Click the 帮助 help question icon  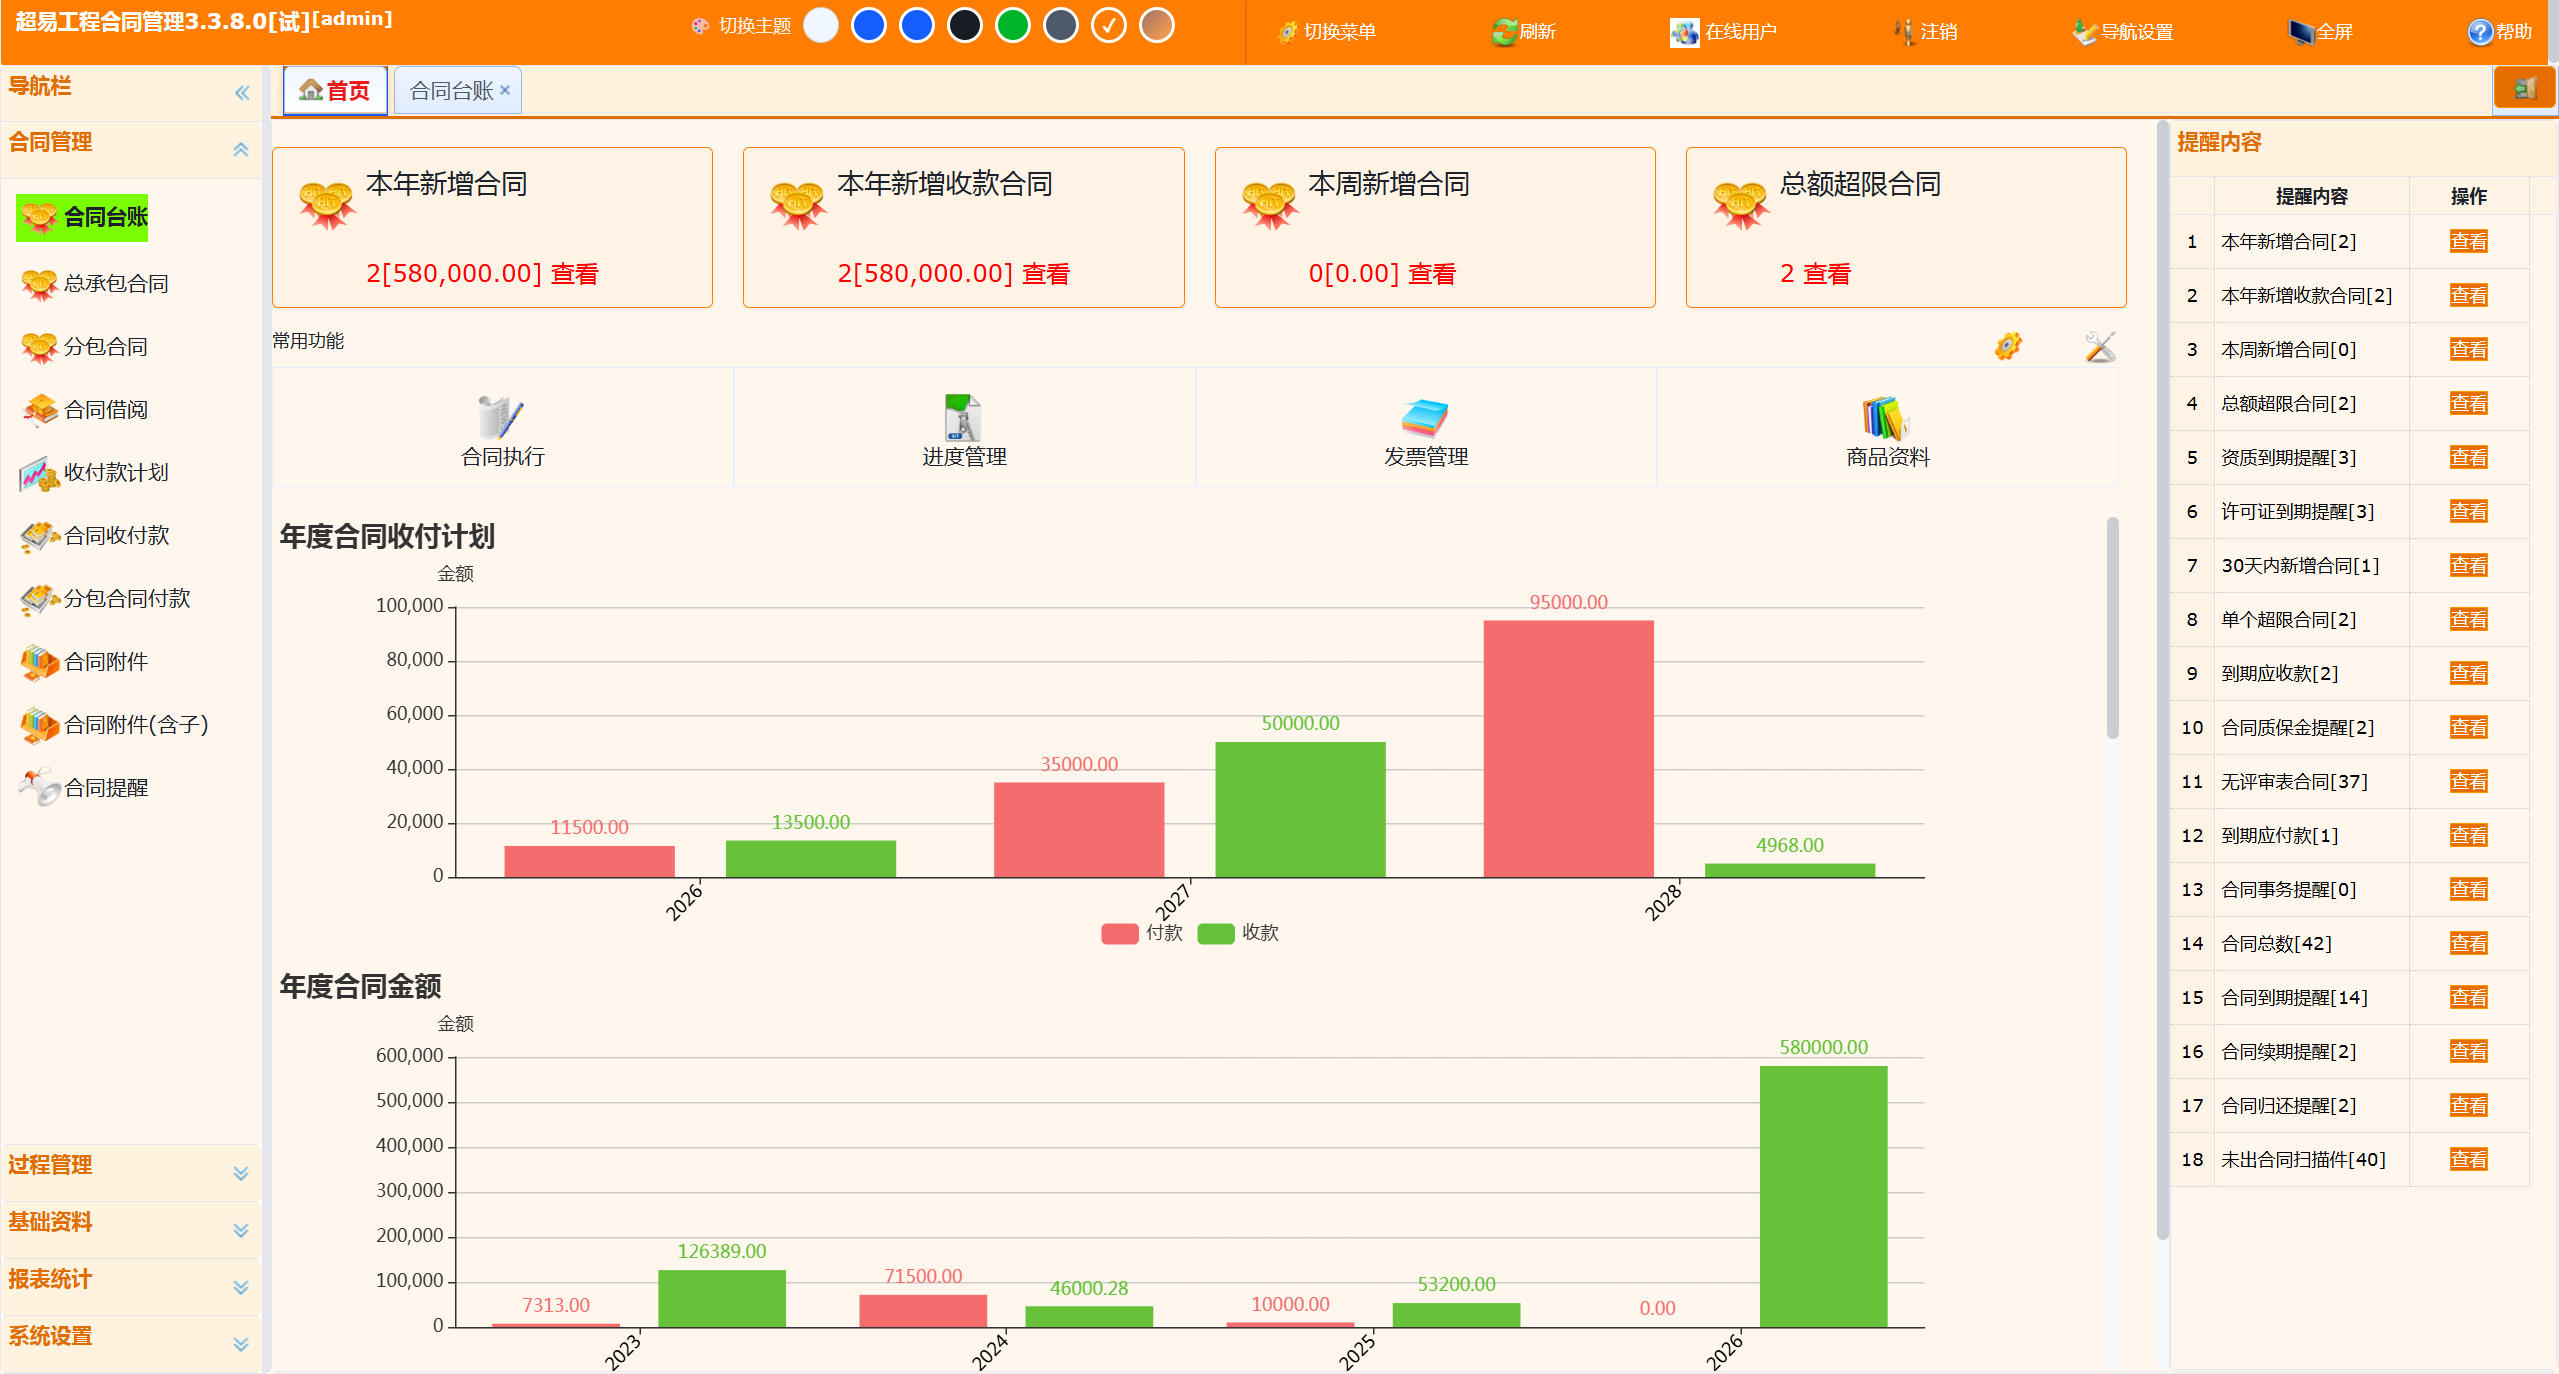(x=2479, y=32)
